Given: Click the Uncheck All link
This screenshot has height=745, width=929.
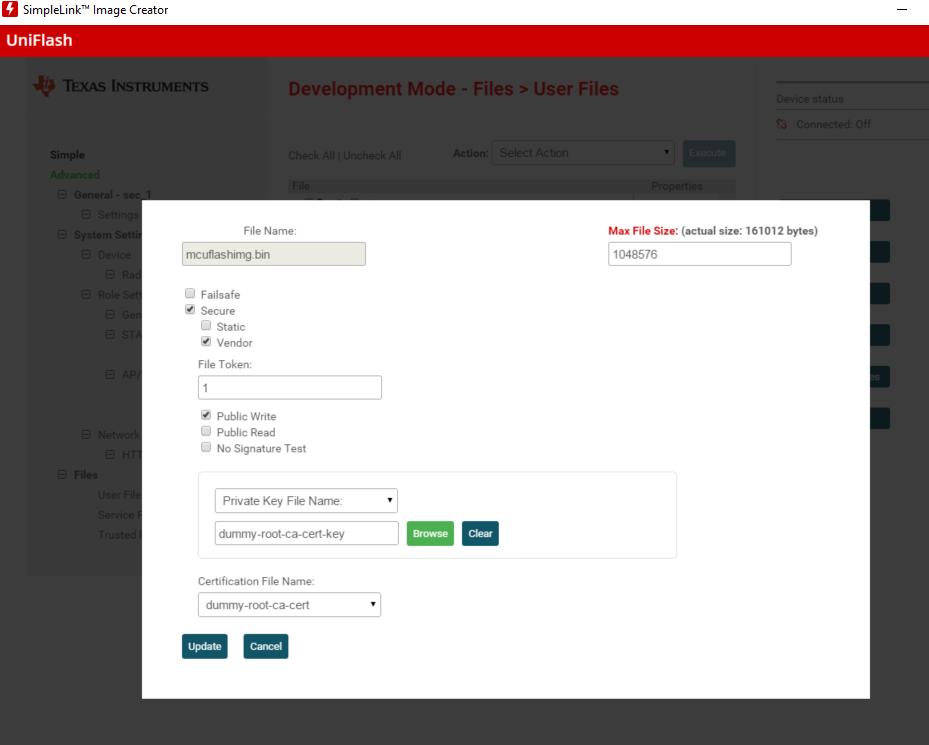Looking at the screenshot, I should (372, 155).
